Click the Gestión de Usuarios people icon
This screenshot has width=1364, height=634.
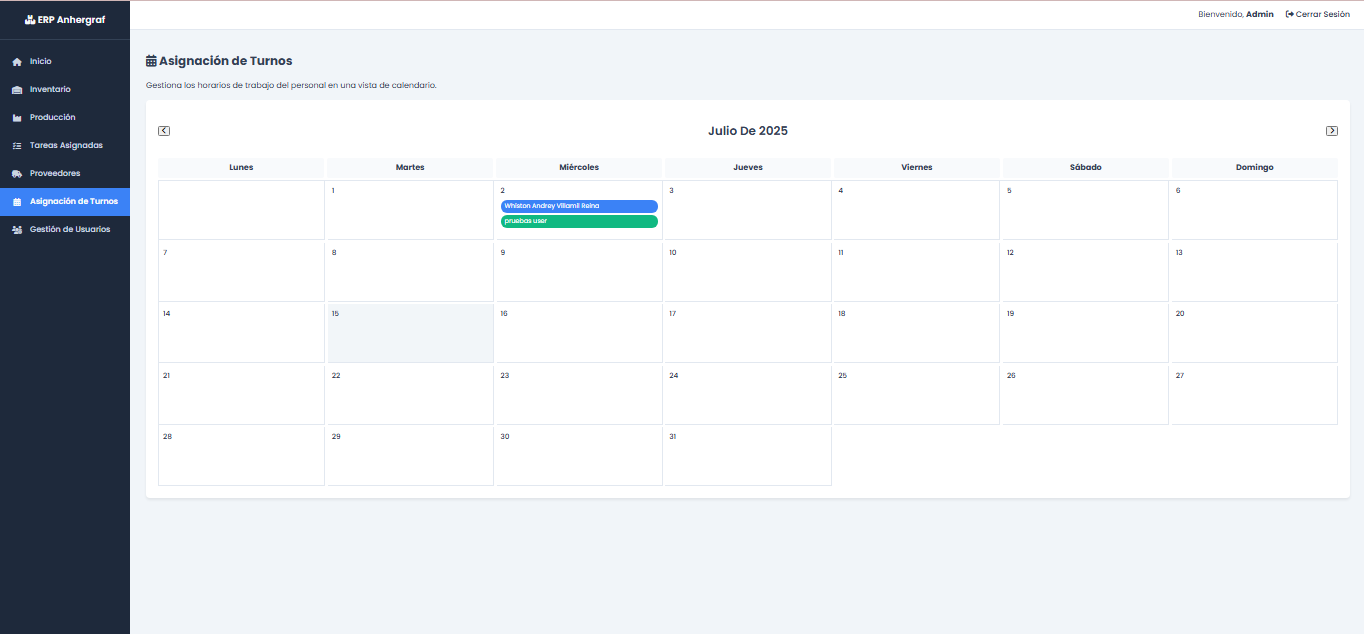(16, 230)
